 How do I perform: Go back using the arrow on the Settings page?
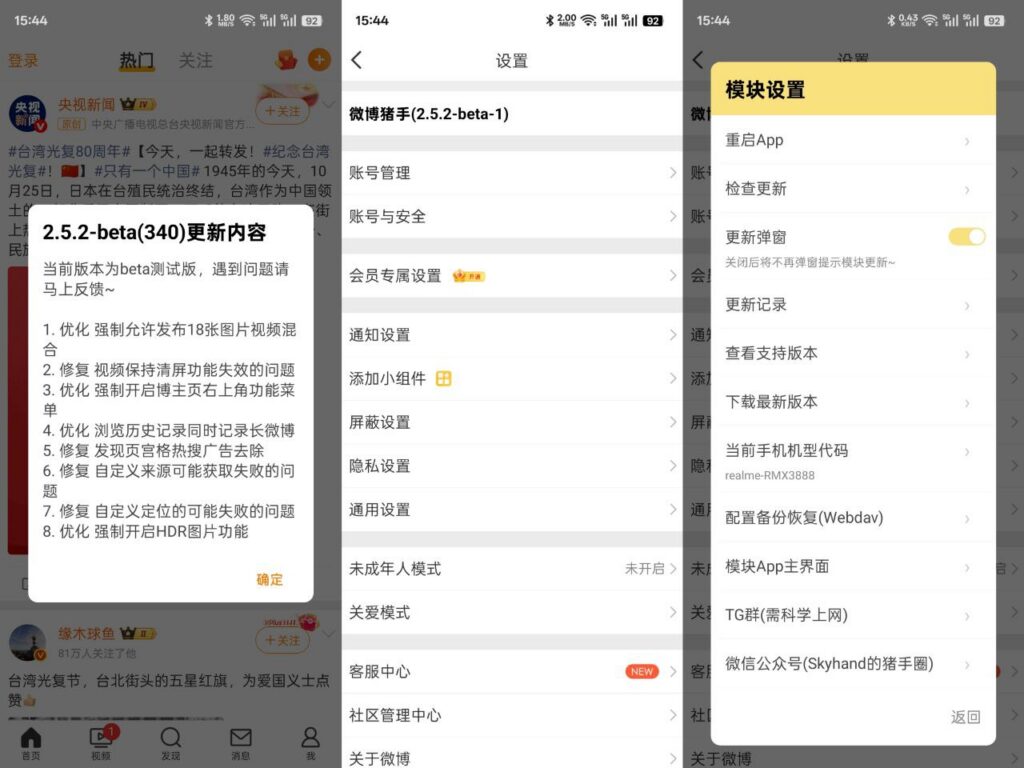[x=357, y=61]
